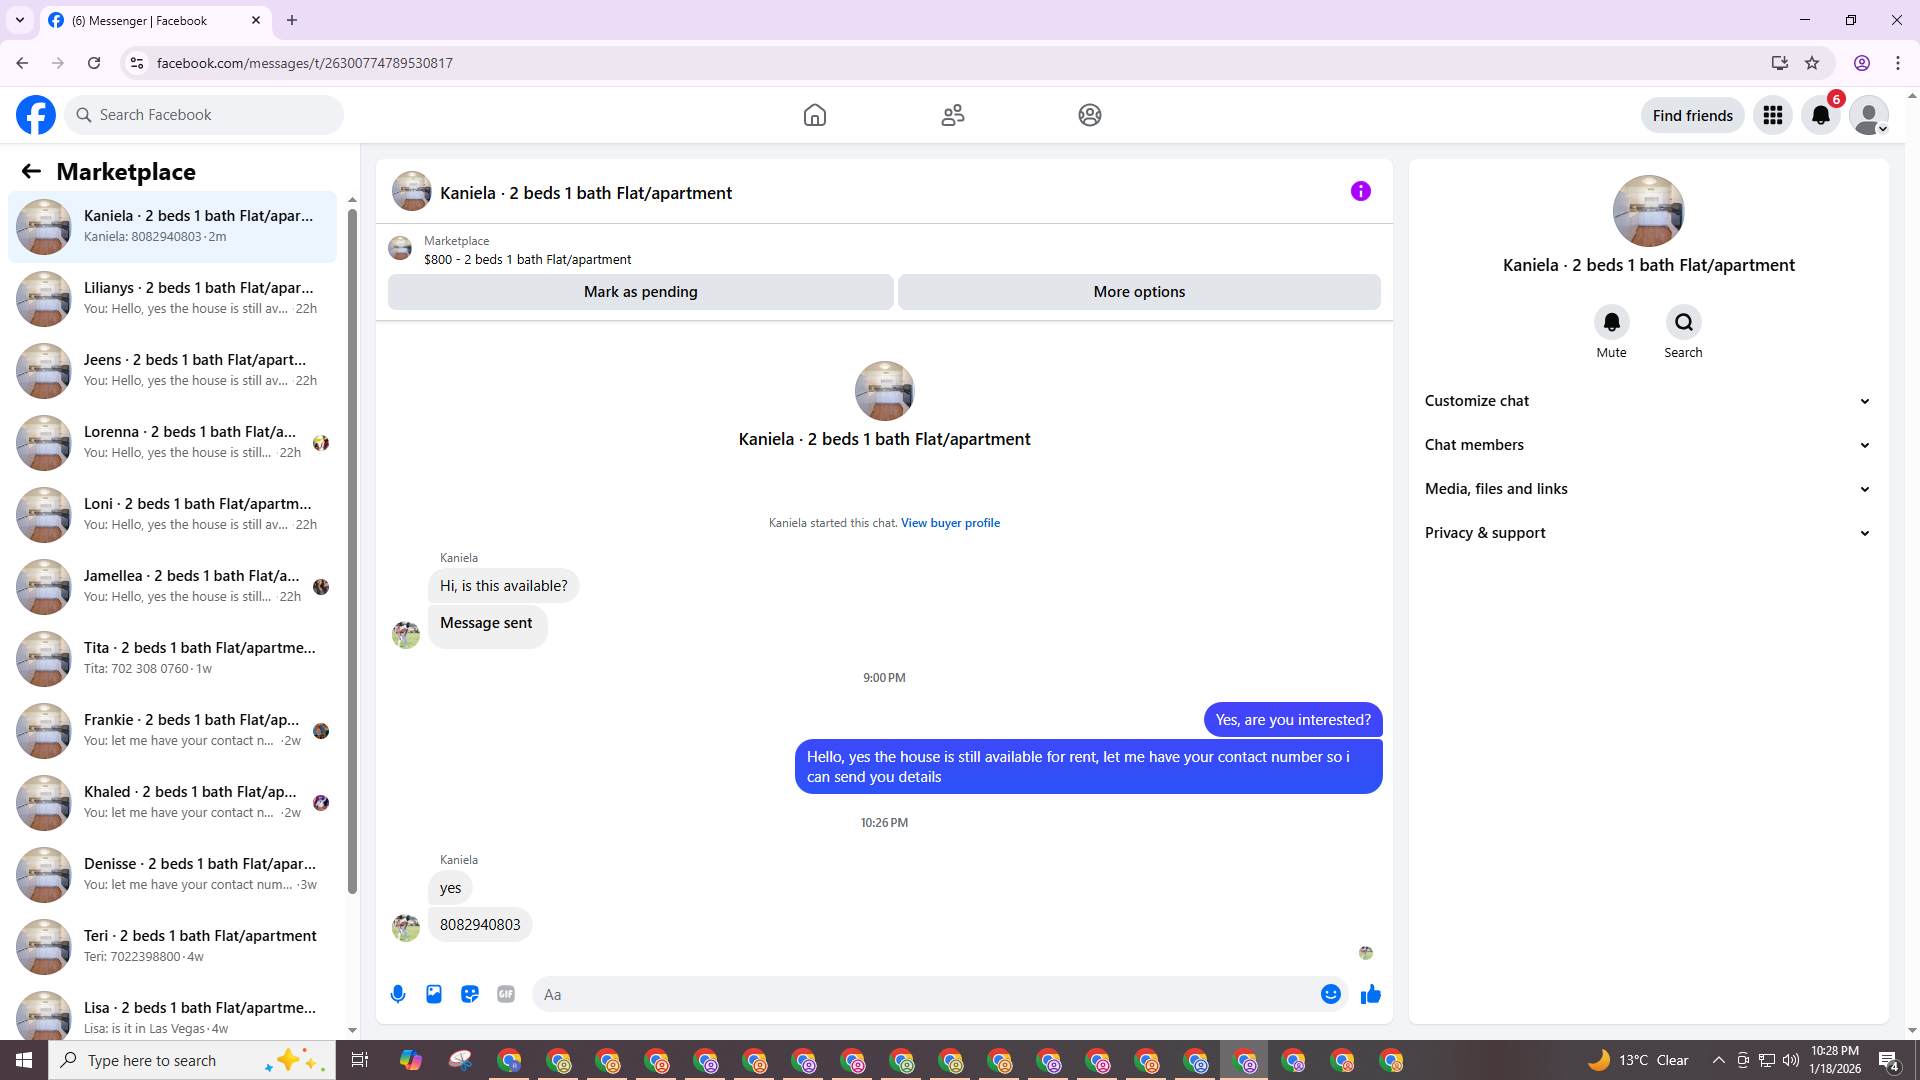Click the voice clip microphone icon
Screen dimensions: 1920x1080
[398, 994]
